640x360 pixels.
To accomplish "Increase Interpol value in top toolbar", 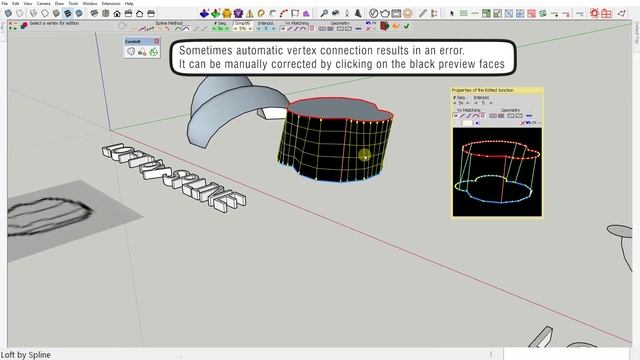I will pos(273,29).
